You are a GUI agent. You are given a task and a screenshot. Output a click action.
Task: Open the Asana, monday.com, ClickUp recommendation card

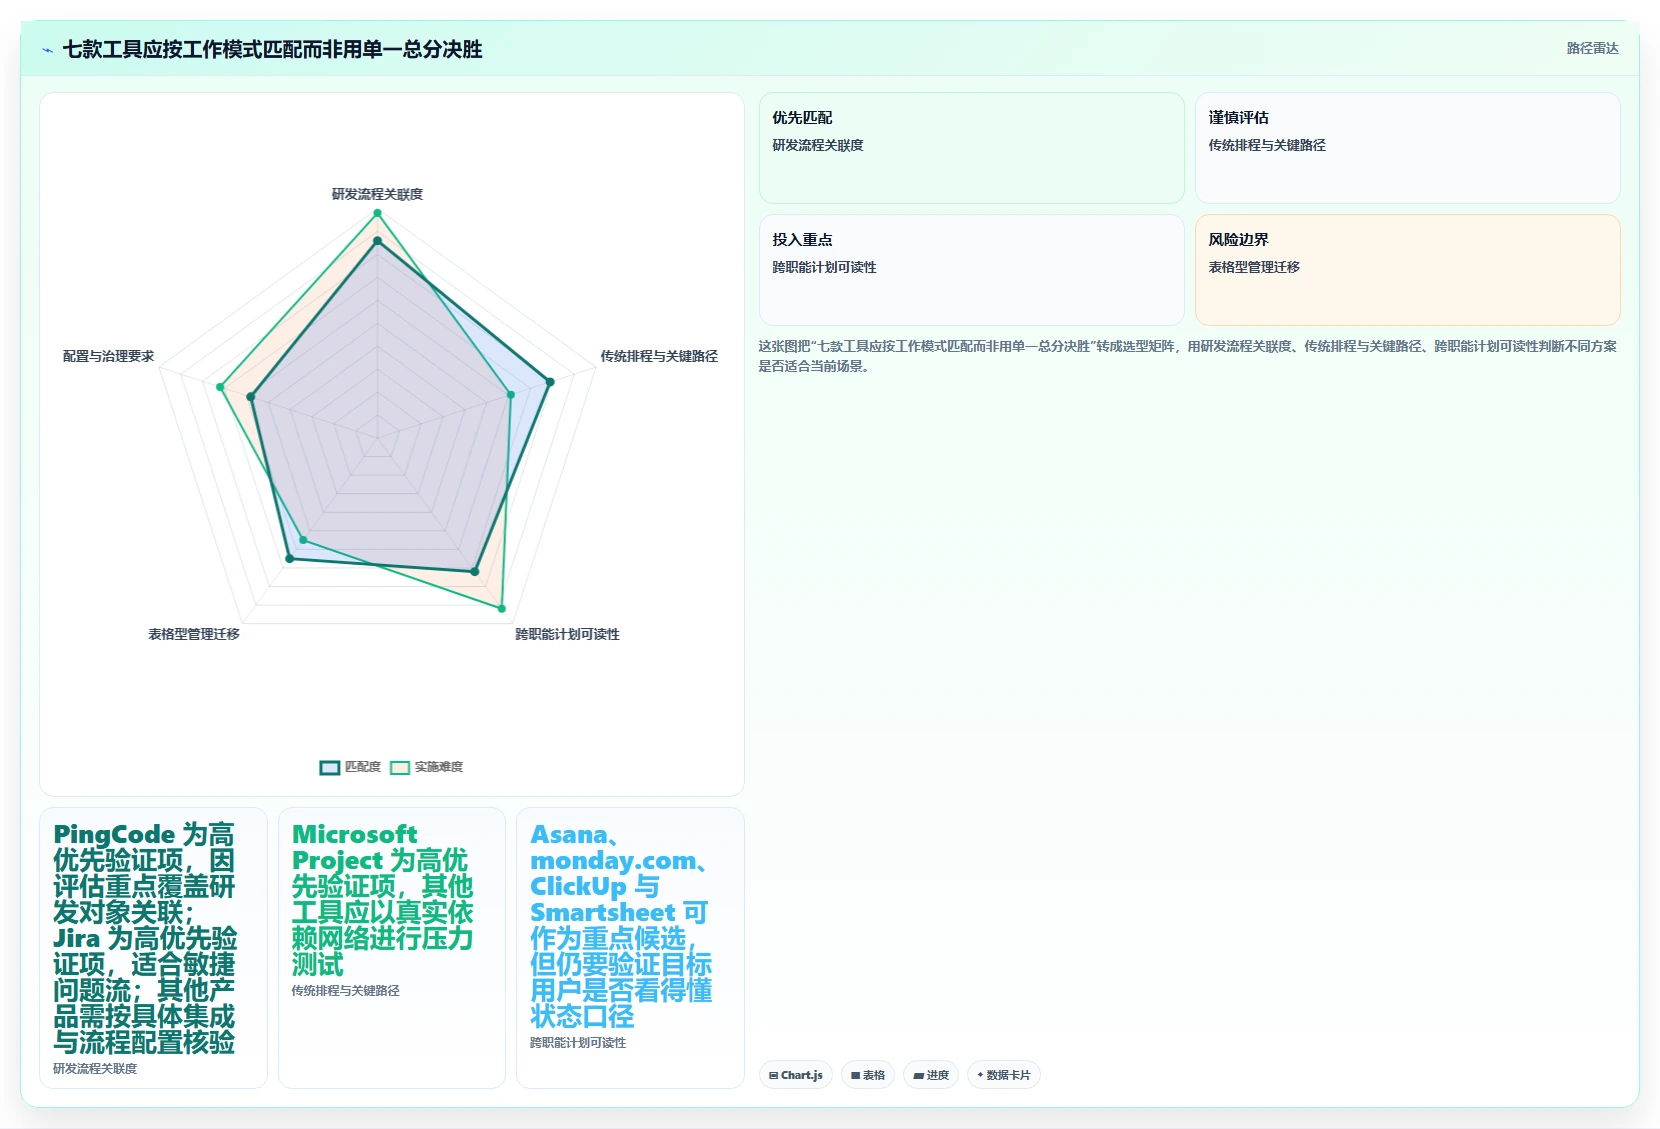[x=630, y=948]
